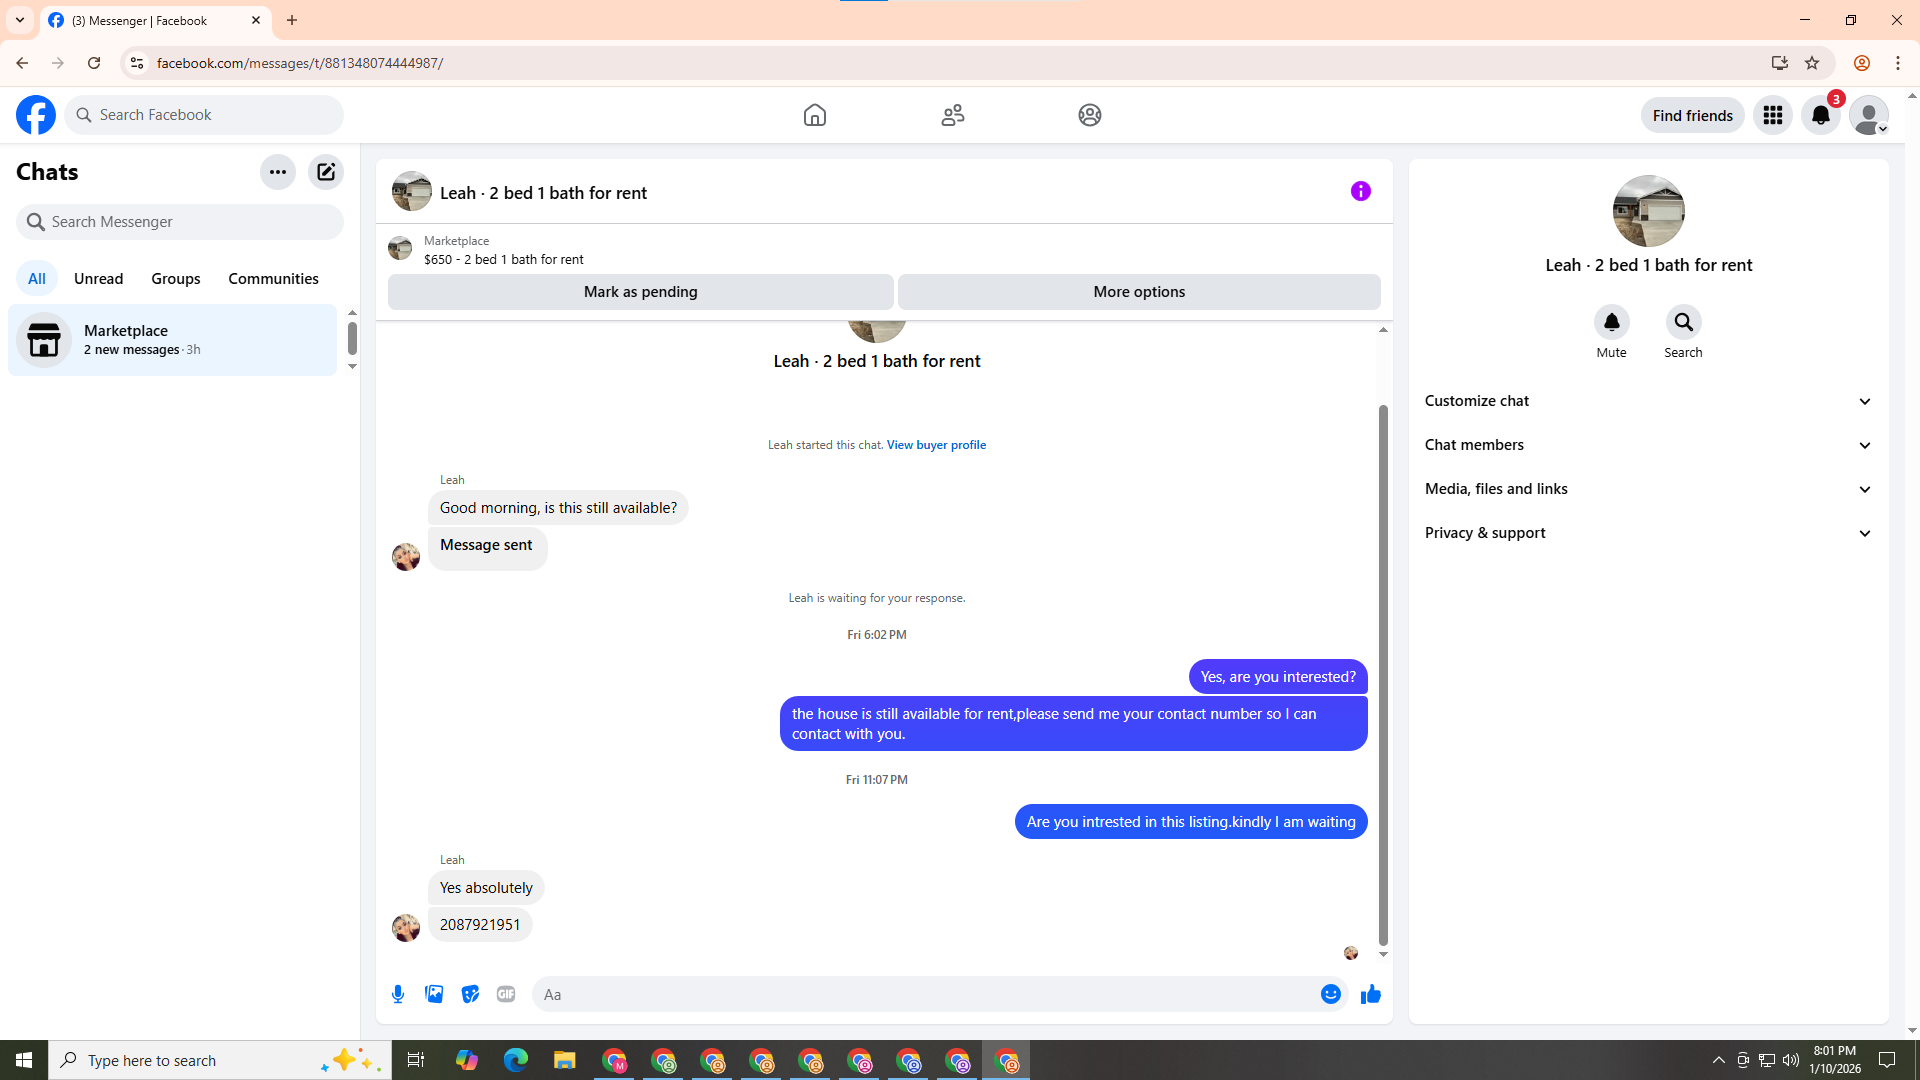Click the voice clip microphone icon
The width and height of the screenshot is (1920, 1080).
pos(398,994)
